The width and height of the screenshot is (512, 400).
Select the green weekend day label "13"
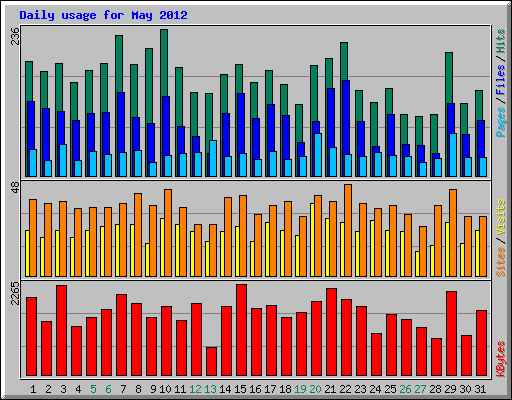pyautogui.click(x=210, y=389)
